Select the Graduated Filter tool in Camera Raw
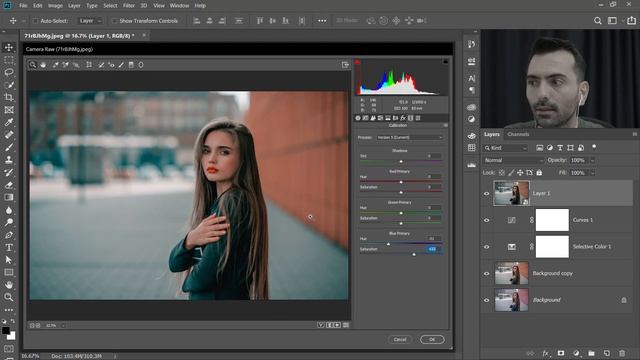This screenshot has height=360, width=640. tap(131, 65)
